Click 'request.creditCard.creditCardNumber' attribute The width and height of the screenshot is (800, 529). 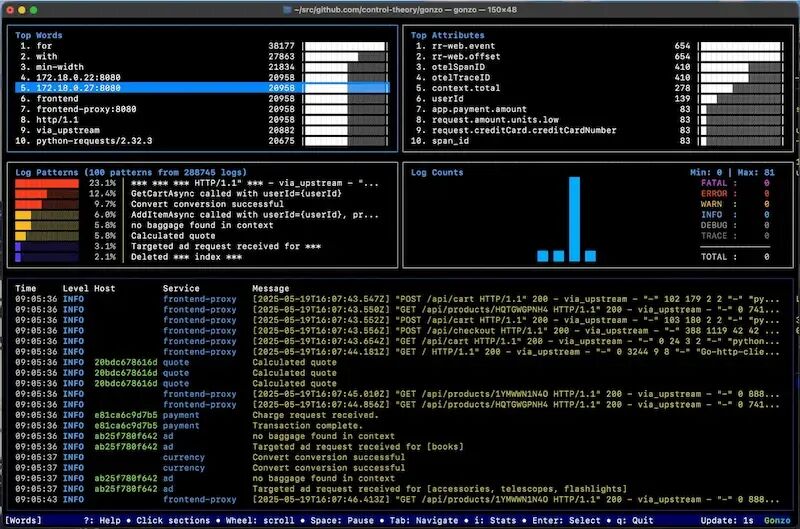(597, 130)
